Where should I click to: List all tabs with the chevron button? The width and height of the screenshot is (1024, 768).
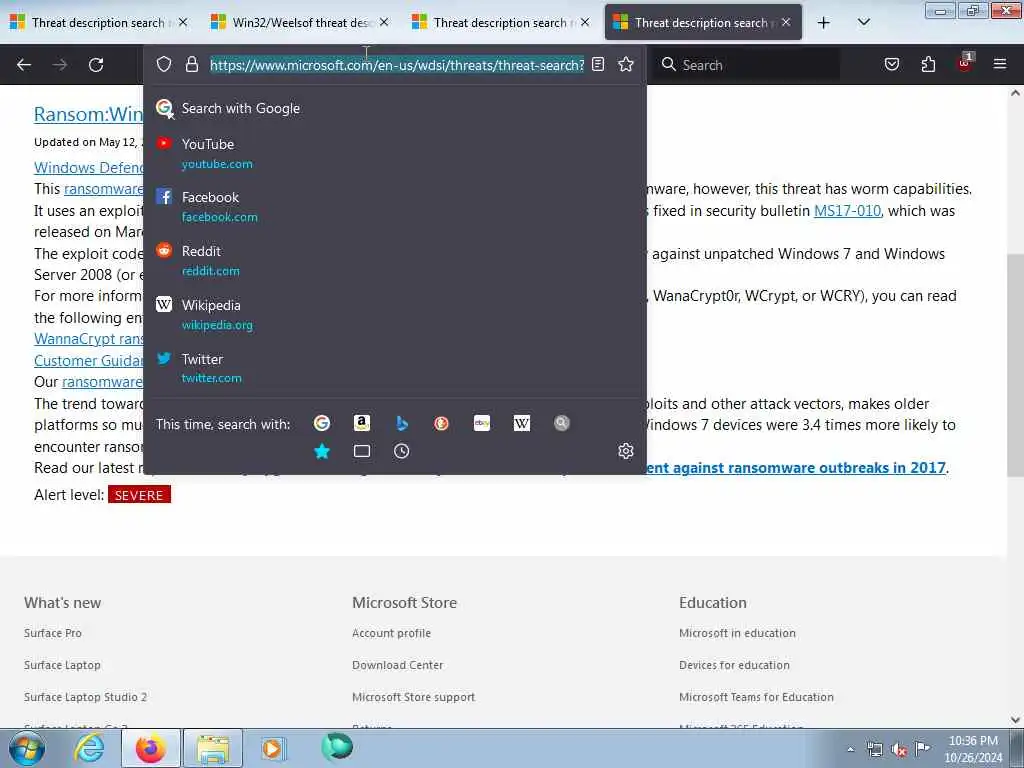[863, 23]
